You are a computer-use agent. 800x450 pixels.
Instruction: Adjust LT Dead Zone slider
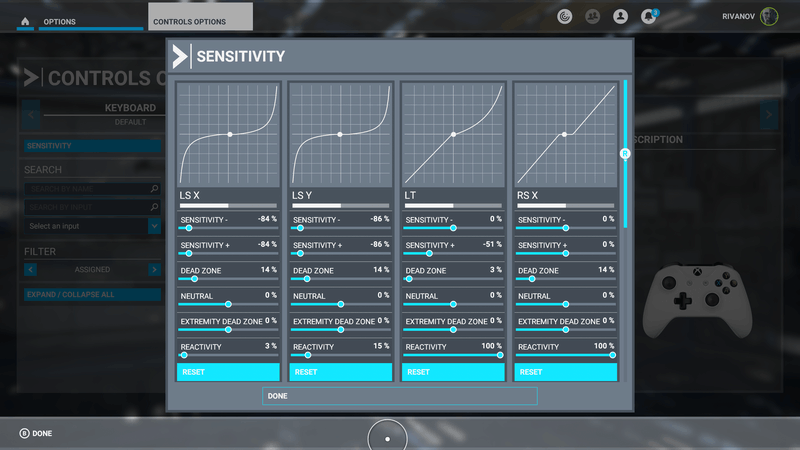[x=453, y=279]
